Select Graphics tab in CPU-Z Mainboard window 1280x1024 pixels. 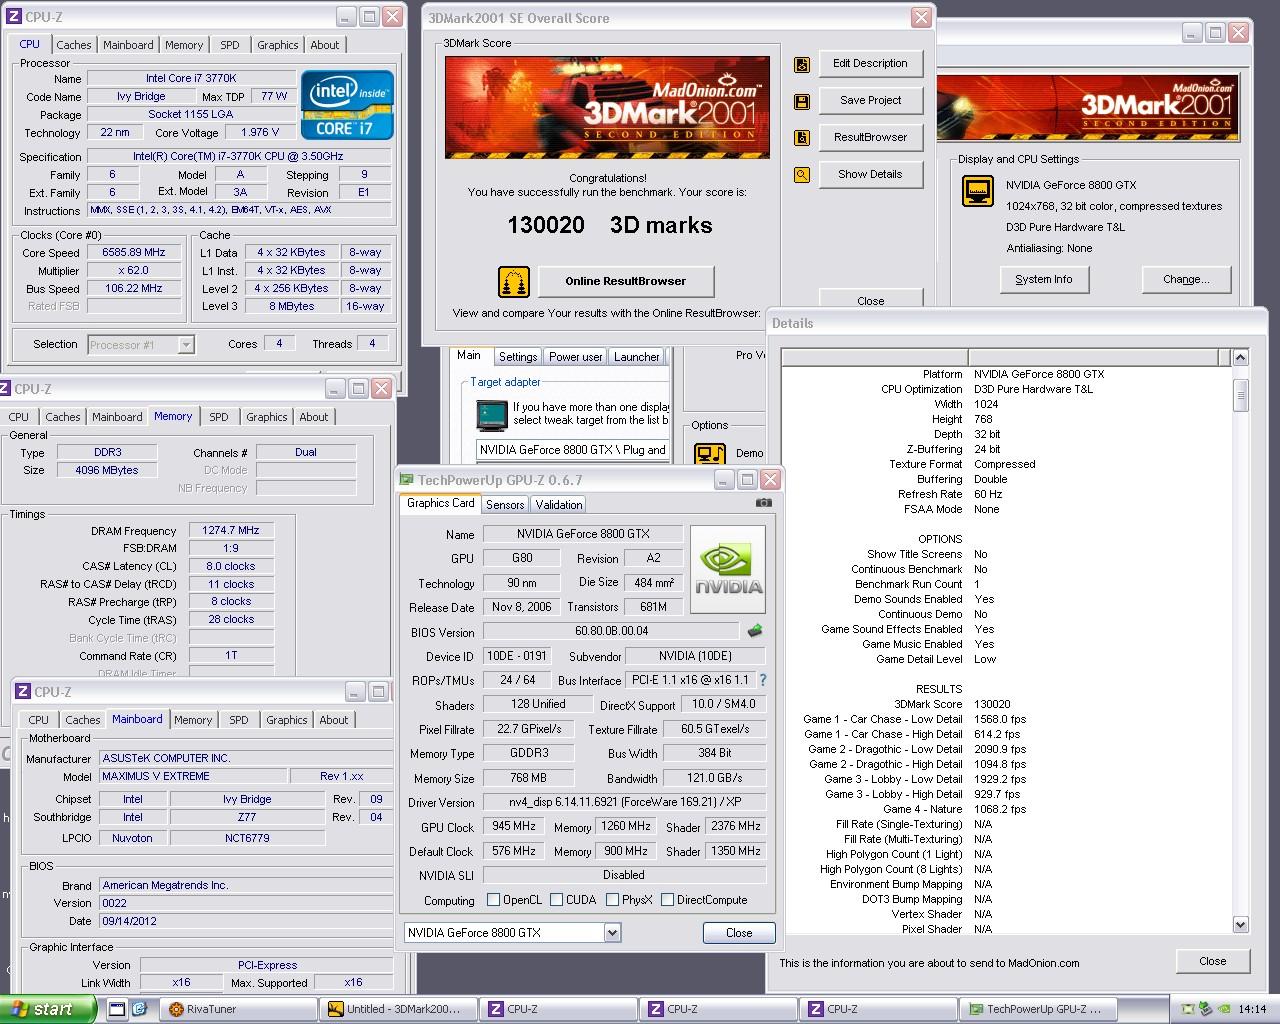tap(287, 720)
